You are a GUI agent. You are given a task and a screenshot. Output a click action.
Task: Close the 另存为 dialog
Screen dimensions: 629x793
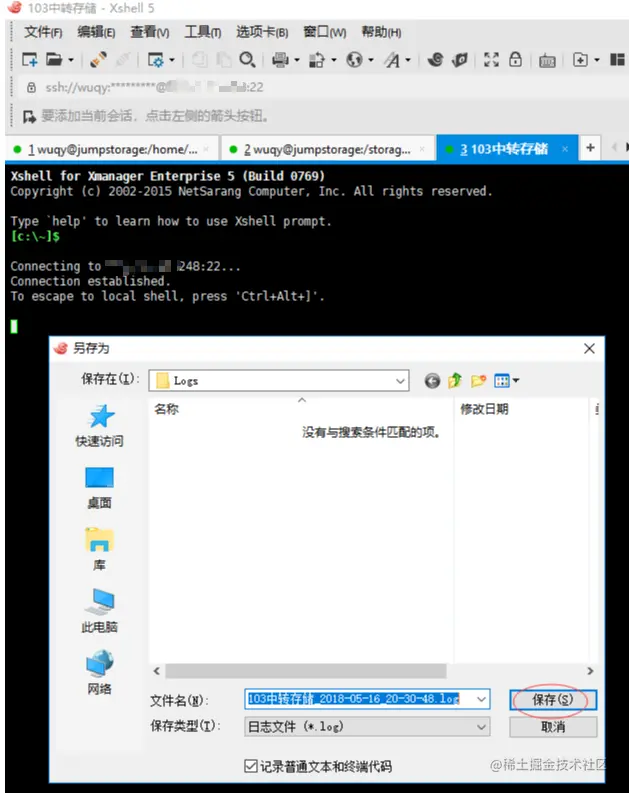[x=589, y=348]
